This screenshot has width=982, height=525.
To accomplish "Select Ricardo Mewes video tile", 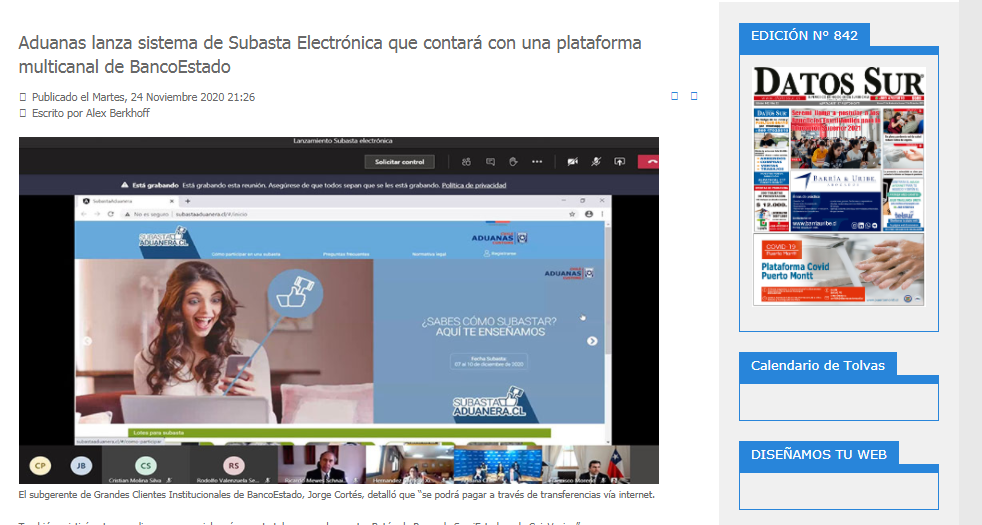I will pyautogui.click(x=321, y=464).
